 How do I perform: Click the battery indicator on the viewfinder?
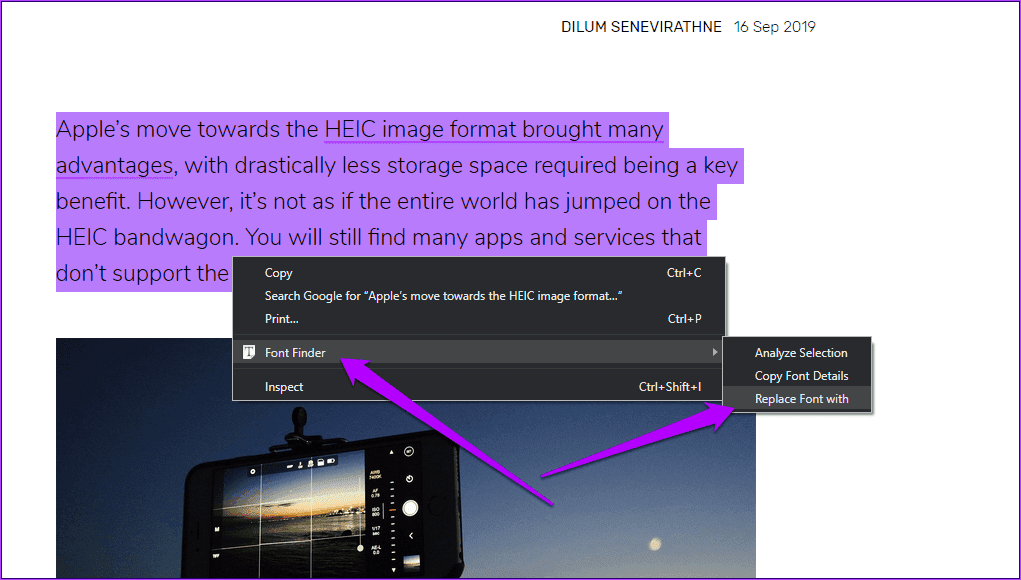pos(333,461)
